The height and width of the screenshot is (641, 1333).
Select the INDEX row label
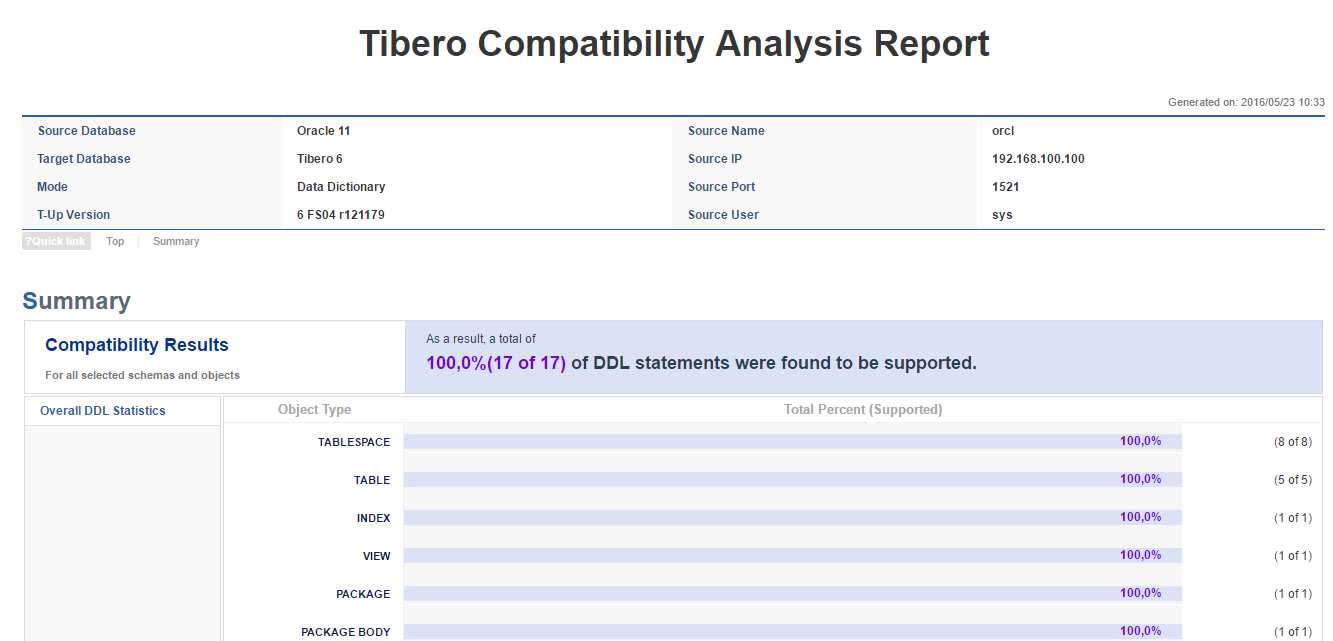(373, 517)
